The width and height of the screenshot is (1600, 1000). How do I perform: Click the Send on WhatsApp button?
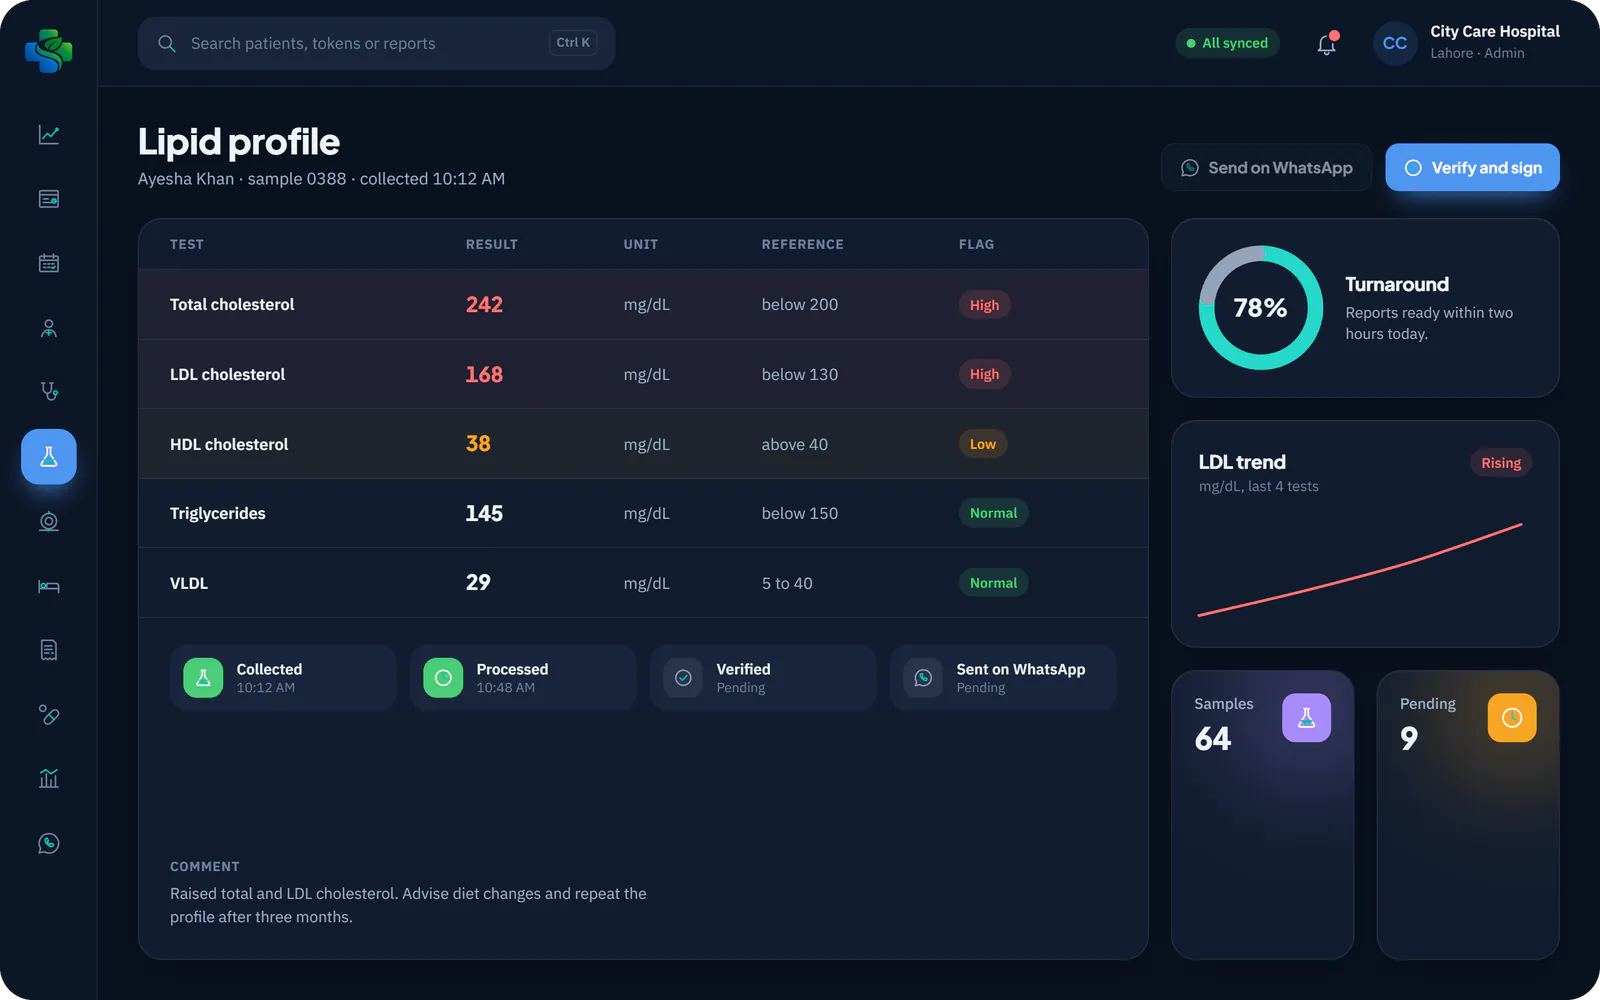[x=1266, y=168]
